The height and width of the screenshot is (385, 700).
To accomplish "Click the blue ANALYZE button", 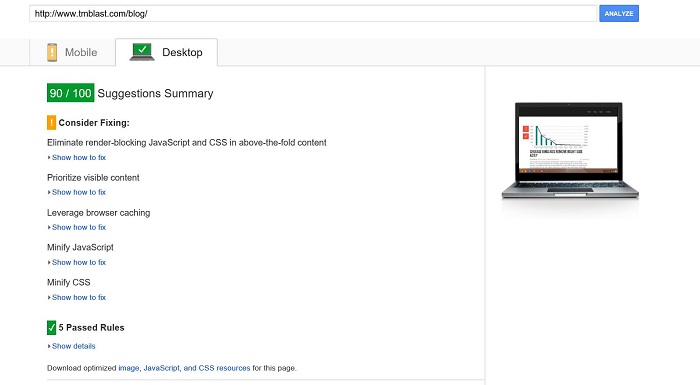I will [x=619, y=13].
